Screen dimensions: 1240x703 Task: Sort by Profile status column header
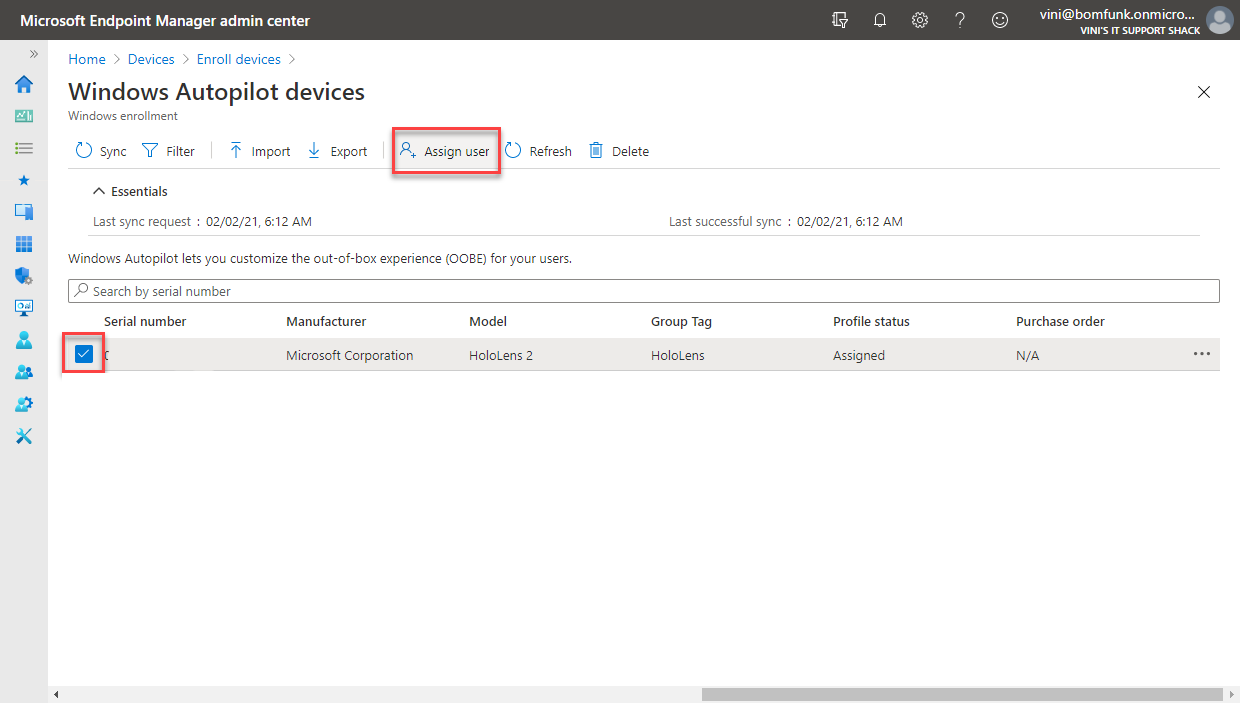pyautogui.click(x=871, y=321)
